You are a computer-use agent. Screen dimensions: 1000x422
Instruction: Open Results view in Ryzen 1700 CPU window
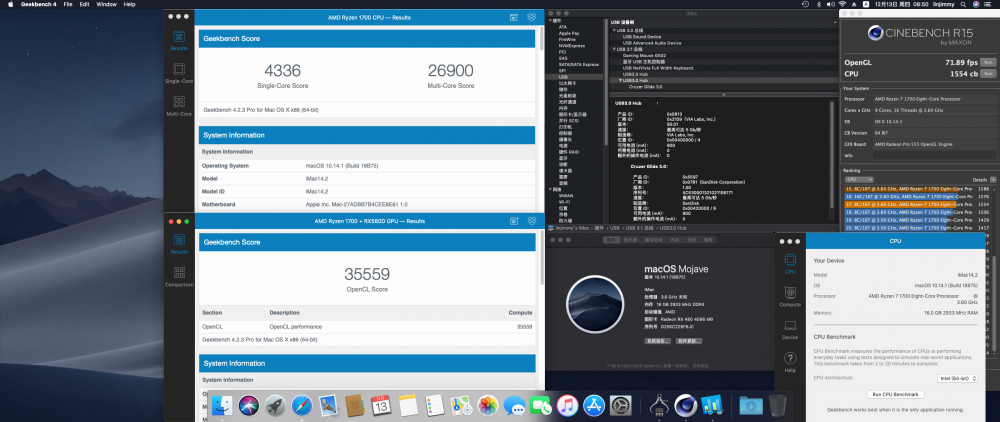pos(179,40)
